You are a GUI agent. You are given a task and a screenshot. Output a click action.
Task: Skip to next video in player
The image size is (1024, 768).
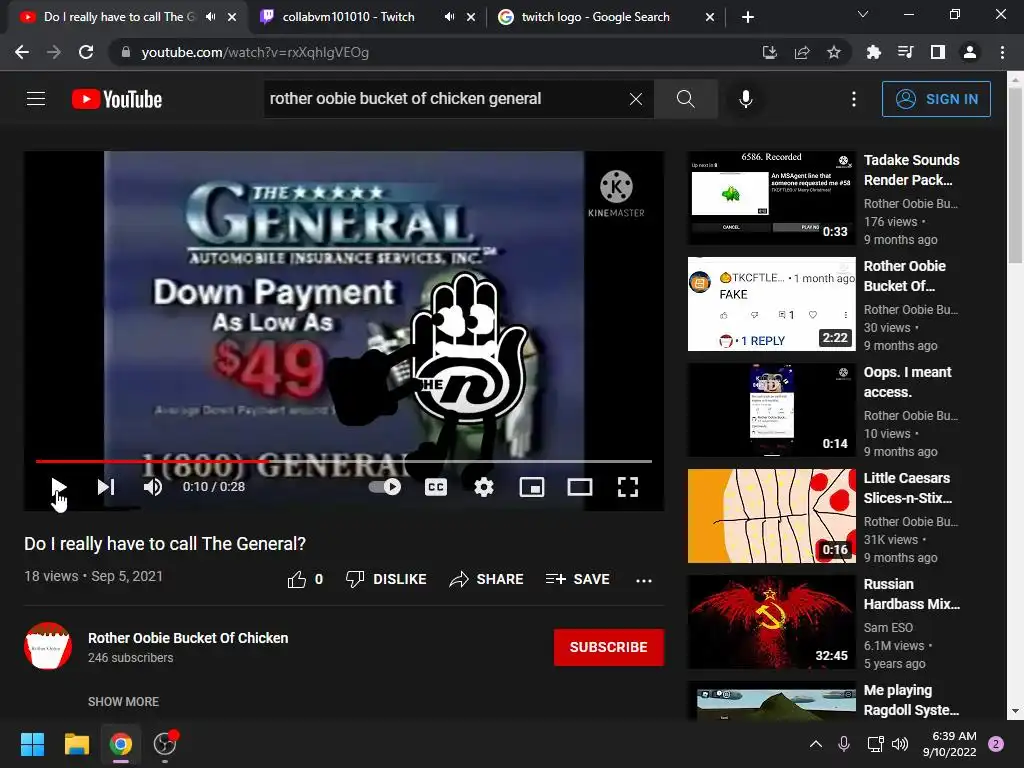(x=106, y=487)
